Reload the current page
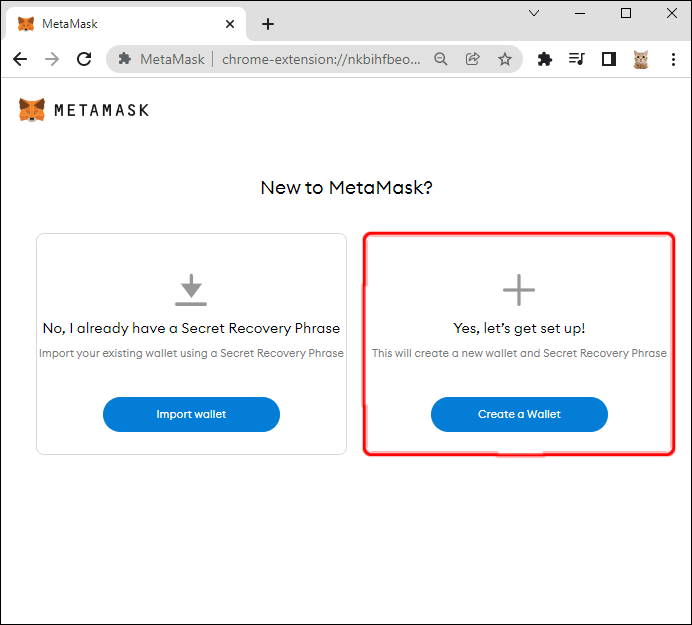692x625 pixels. tap(84, 59)
